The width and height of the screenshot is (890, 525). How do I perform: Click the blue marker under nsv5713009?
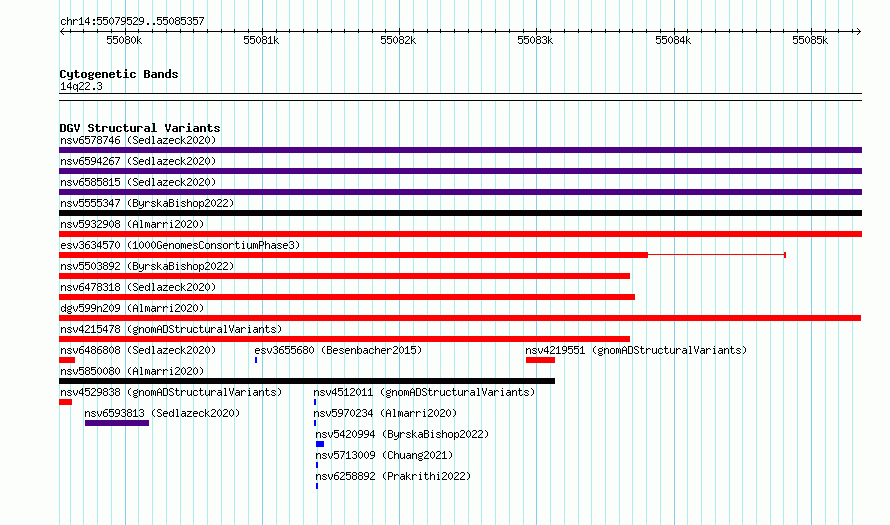[317, 465]
